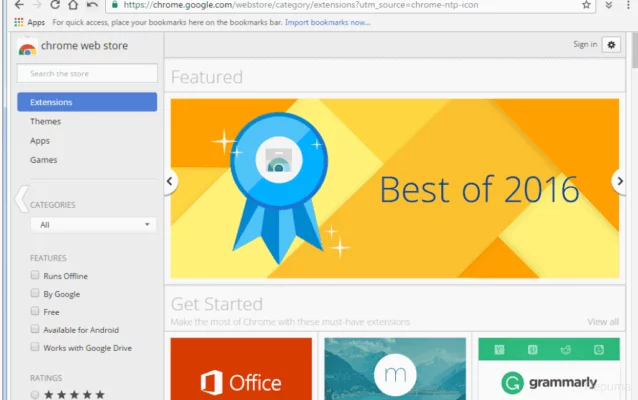Advance to the next featured banner slide

(x=619, y=181)
